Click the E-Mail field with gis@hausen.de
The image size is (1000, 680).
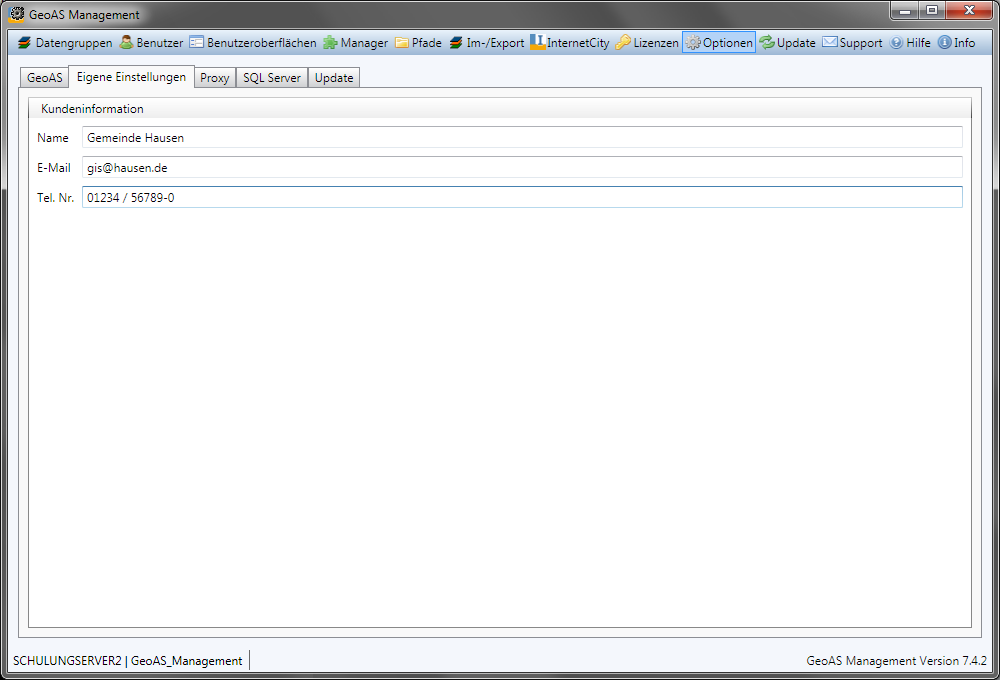(522, 167)
